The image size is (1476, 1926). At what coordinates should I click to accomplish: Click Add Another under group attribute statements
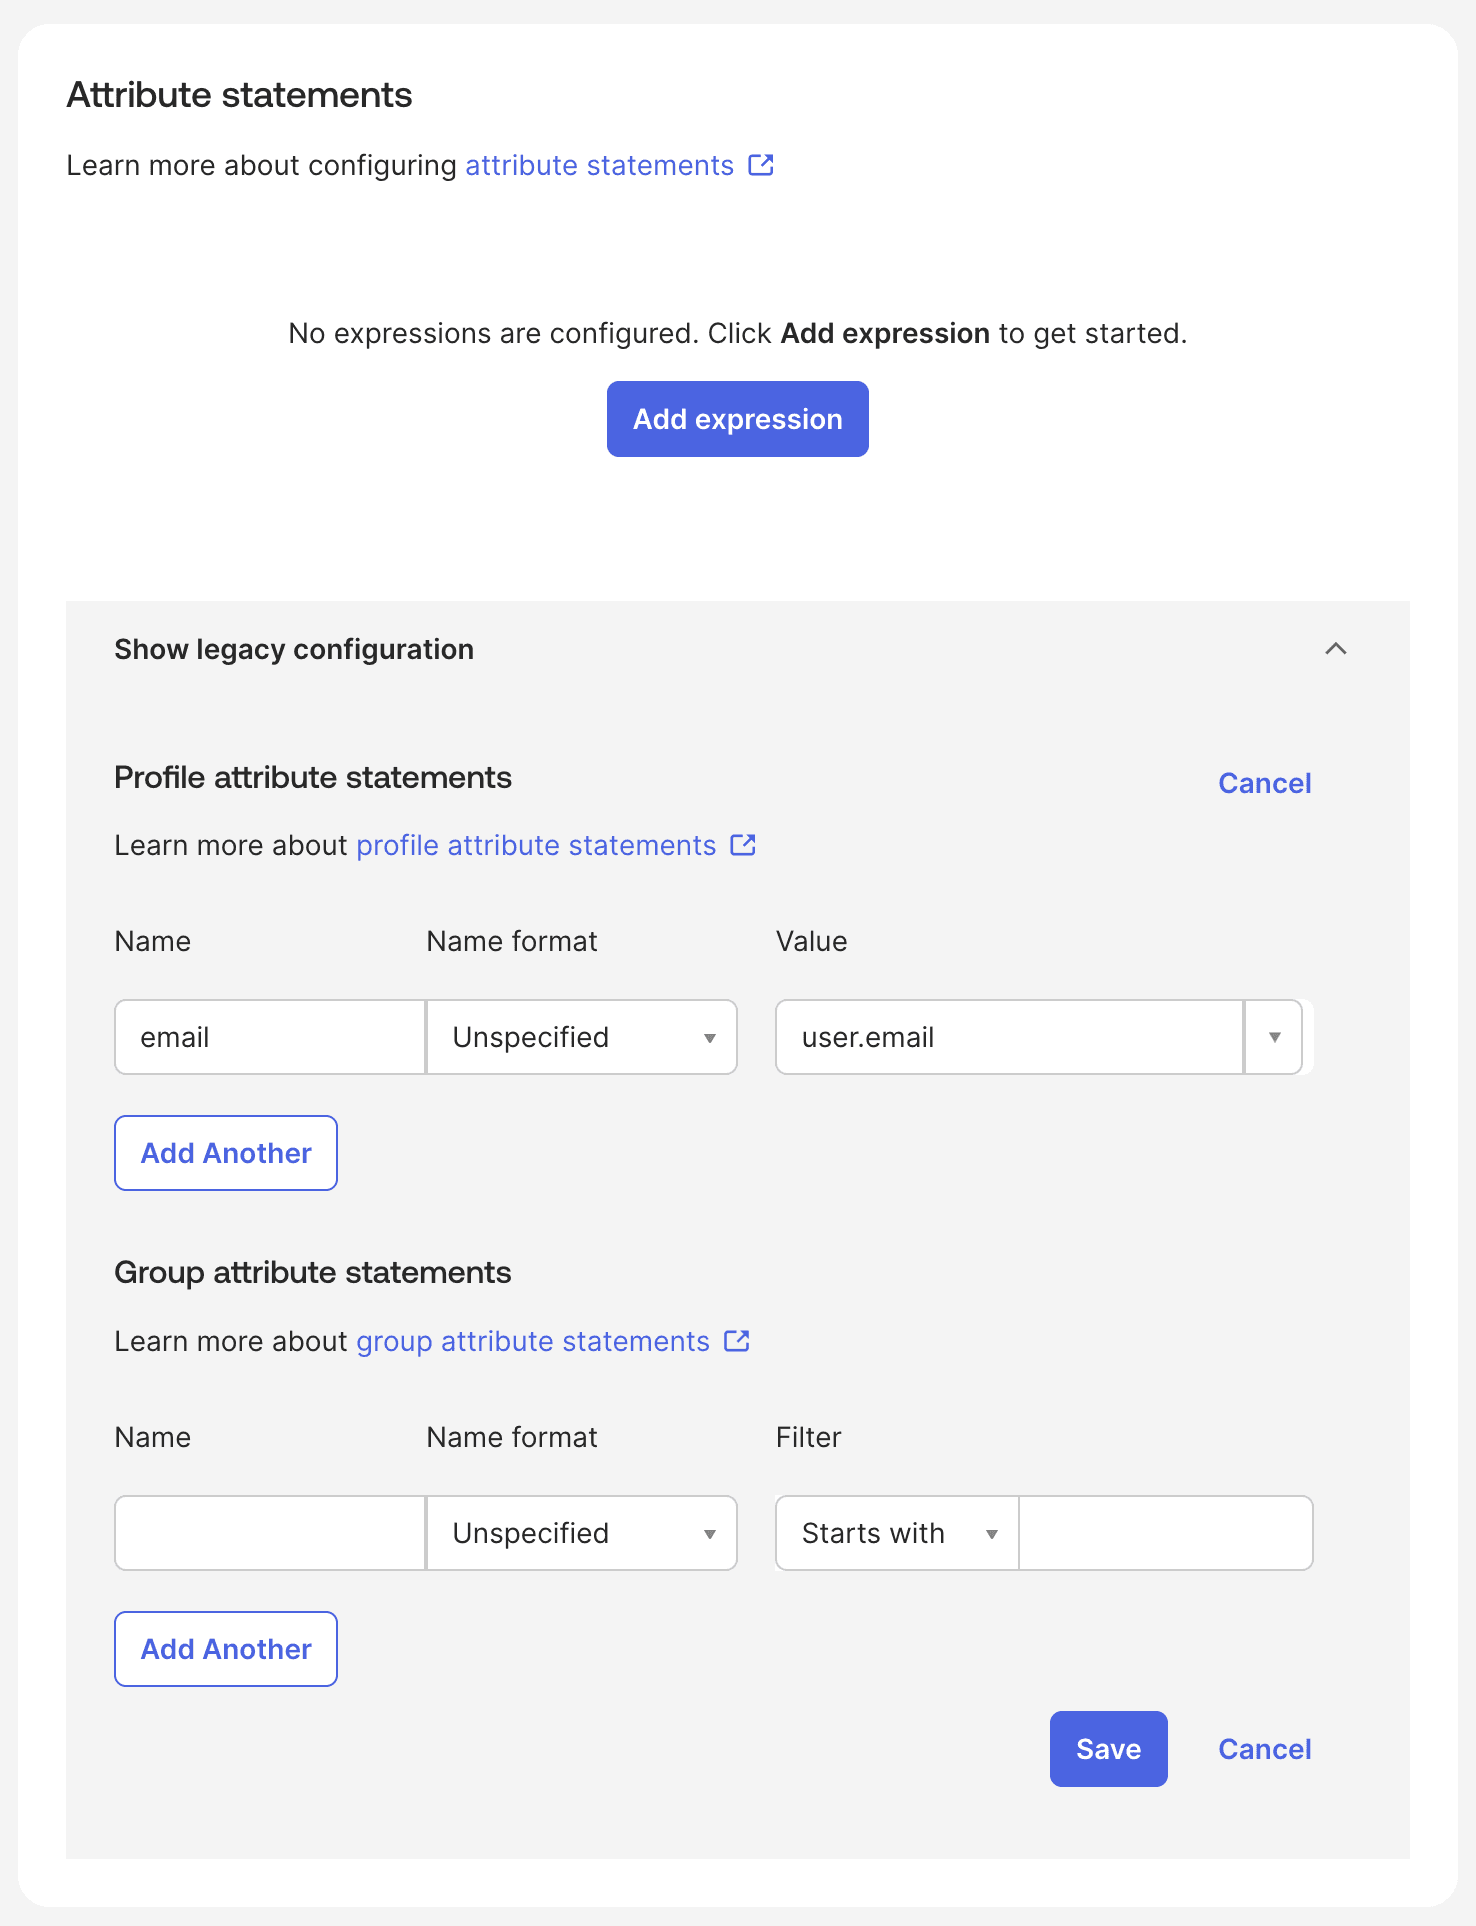tap(225, 1648)
